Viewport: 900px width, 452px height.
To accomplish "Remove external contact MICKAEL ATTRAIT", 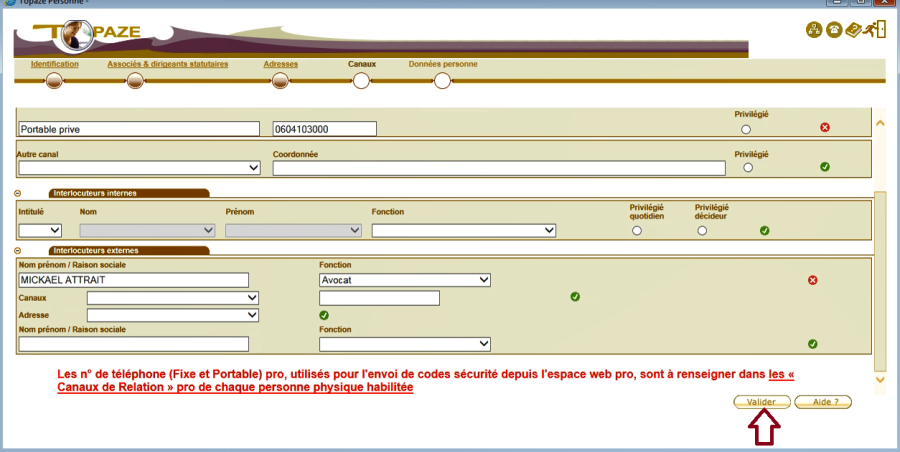I will coord(812,280).
